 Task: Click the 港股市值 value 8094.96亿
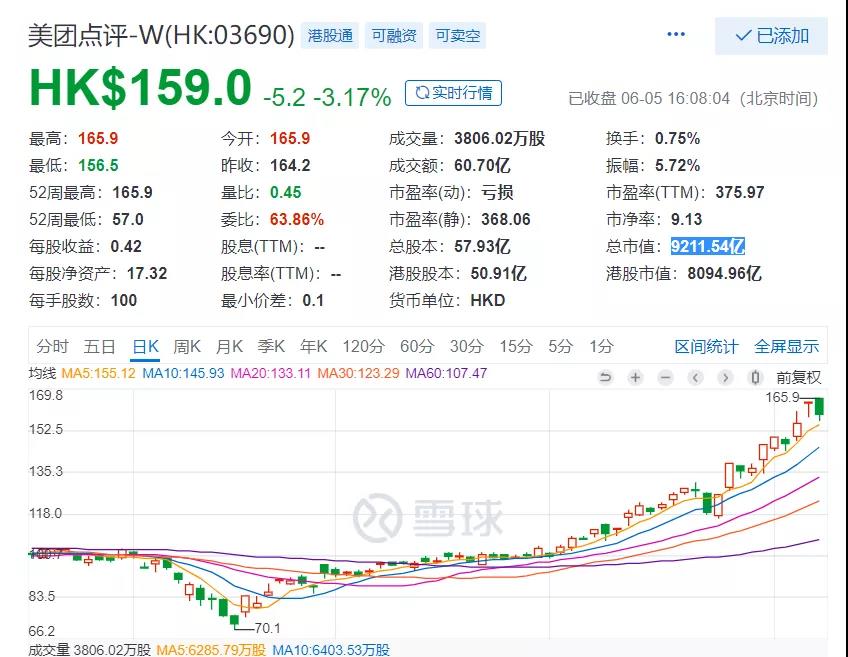[724, 274]
